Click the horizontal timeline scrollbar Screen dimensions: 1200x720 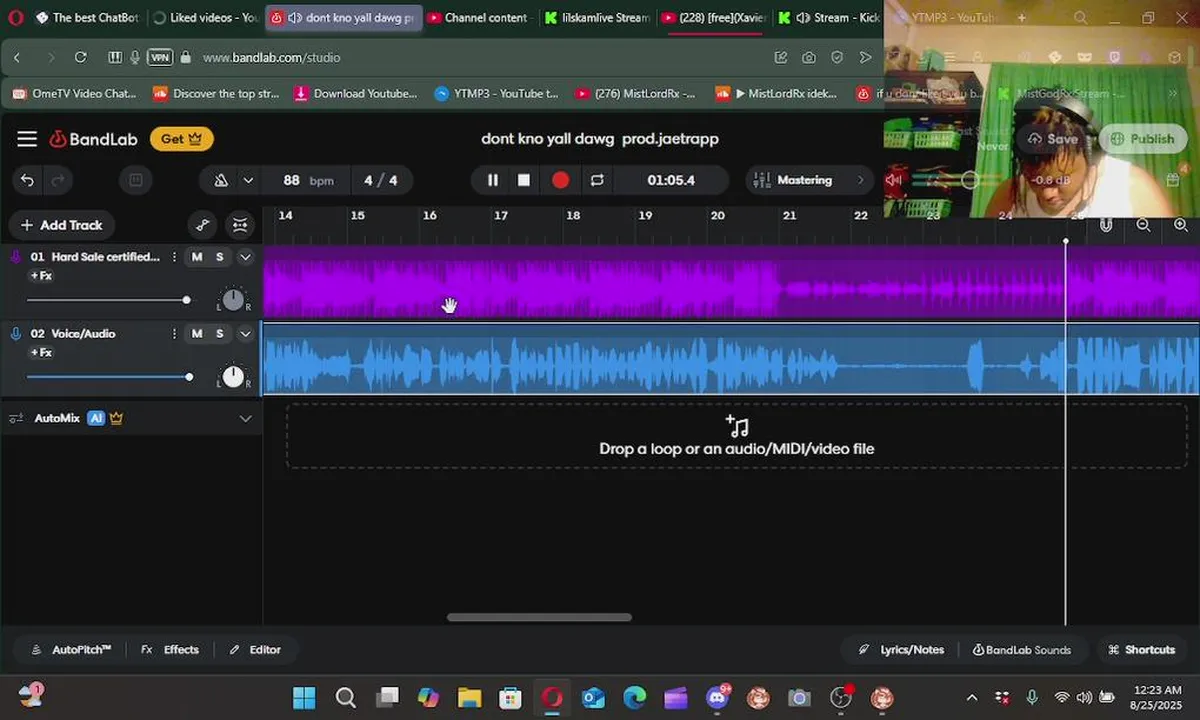539,617
